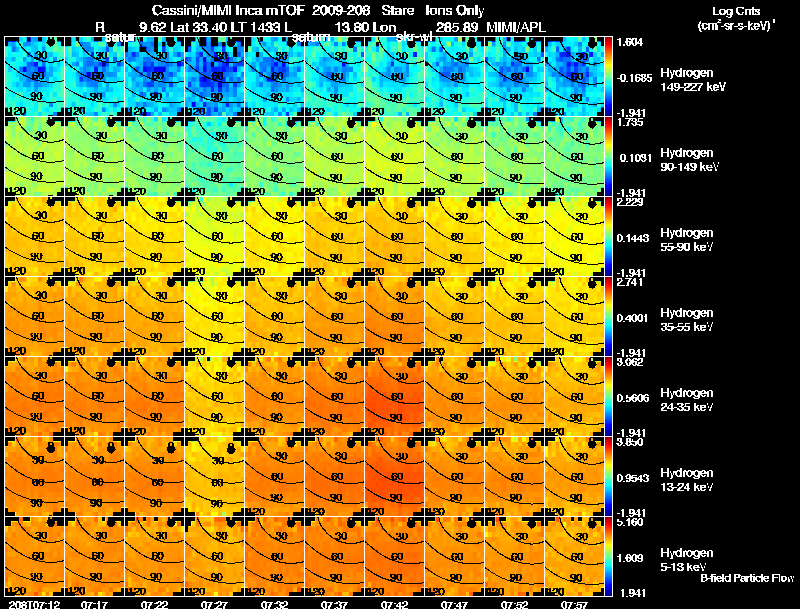Select the 24-35 keV panel at 07:42

[394, 397]
